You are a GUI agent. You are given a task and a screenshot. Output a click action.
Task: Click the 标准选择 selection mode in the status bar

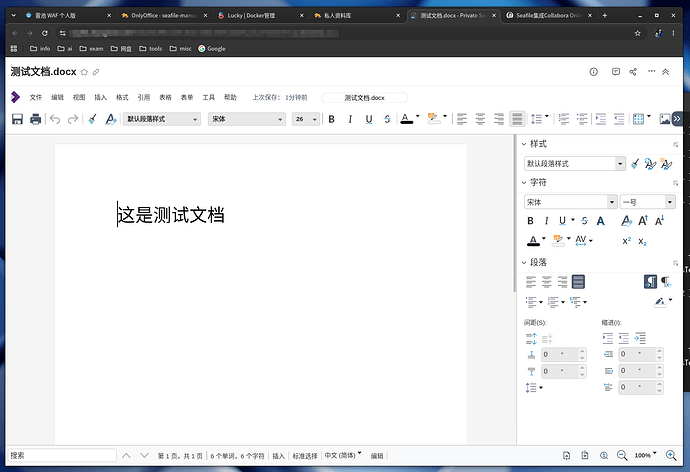pyautogui.click(x=305, y=456)
